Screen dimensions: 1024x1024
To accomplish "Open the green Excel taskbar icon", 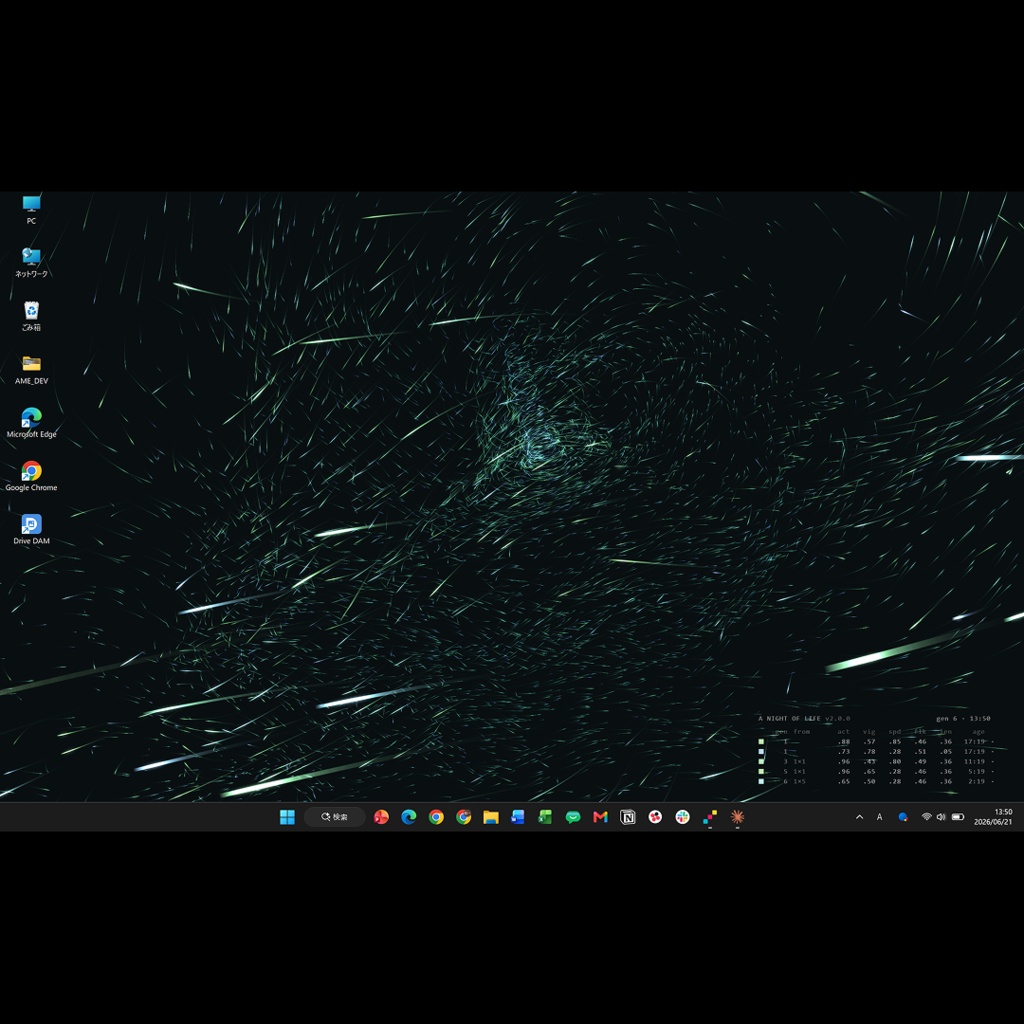I will (545, 817).
